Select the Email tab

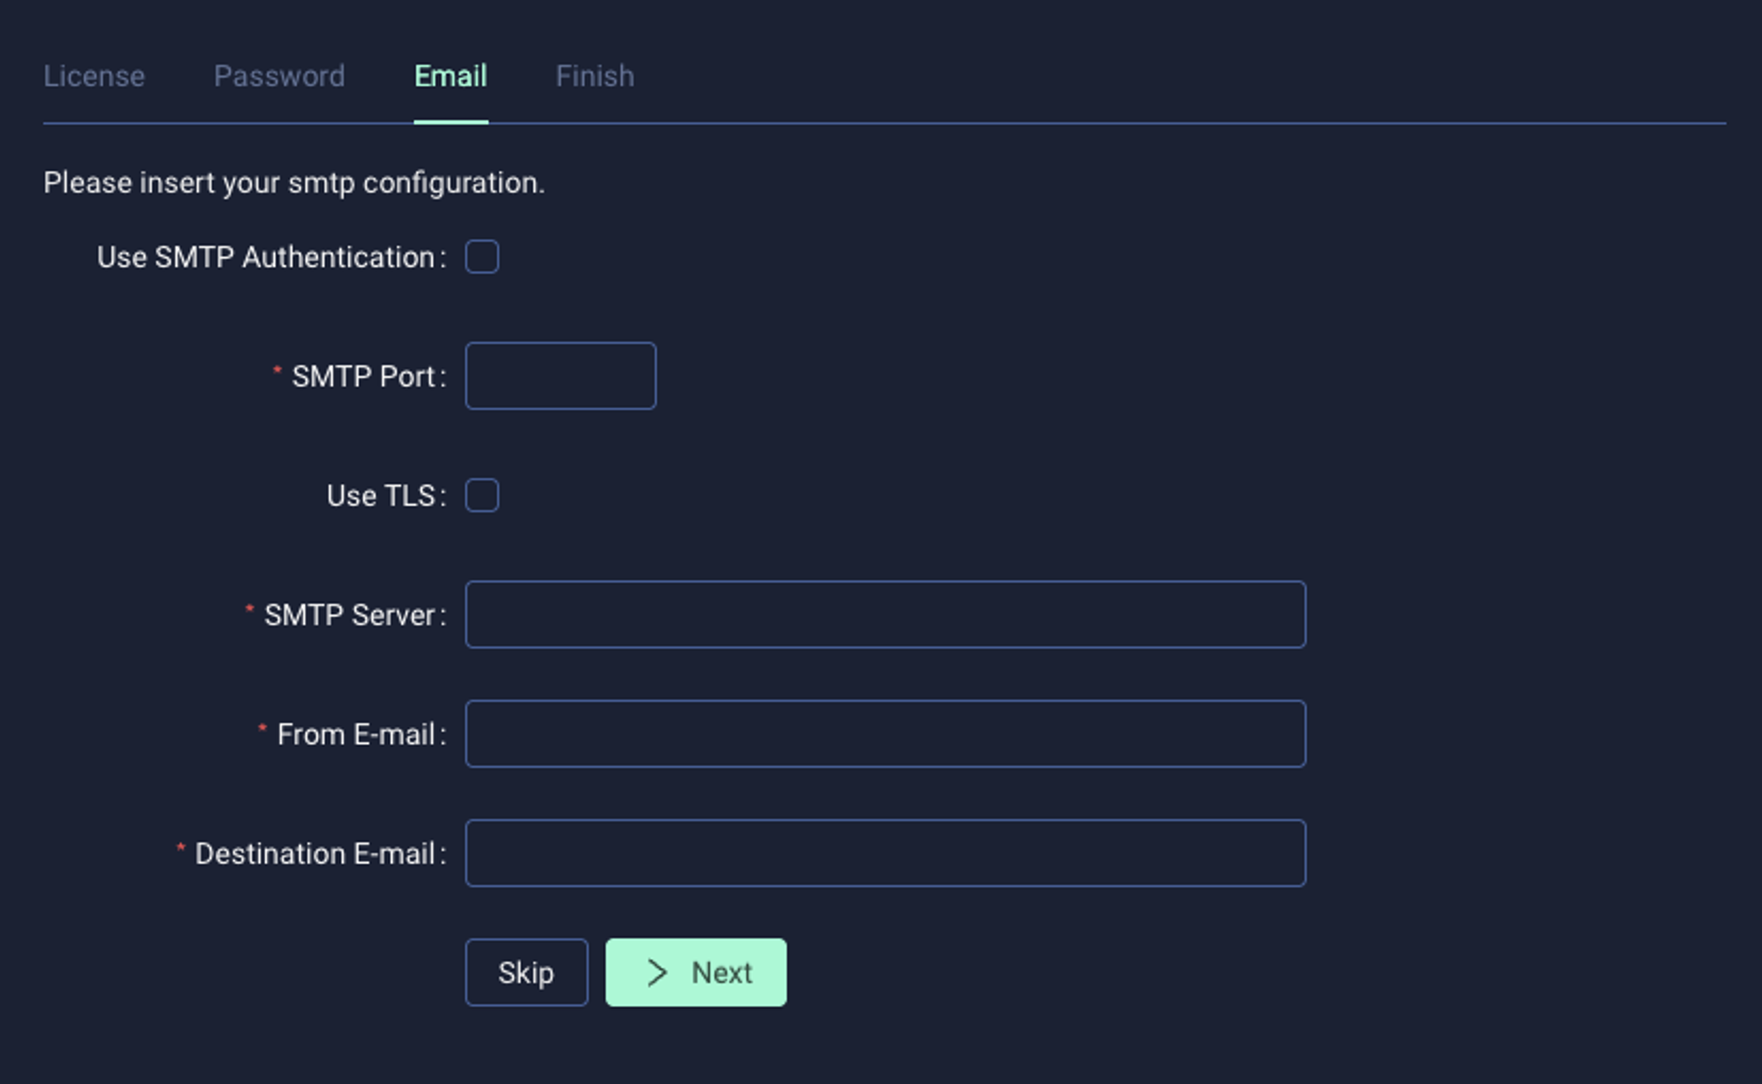coord(451,76)
